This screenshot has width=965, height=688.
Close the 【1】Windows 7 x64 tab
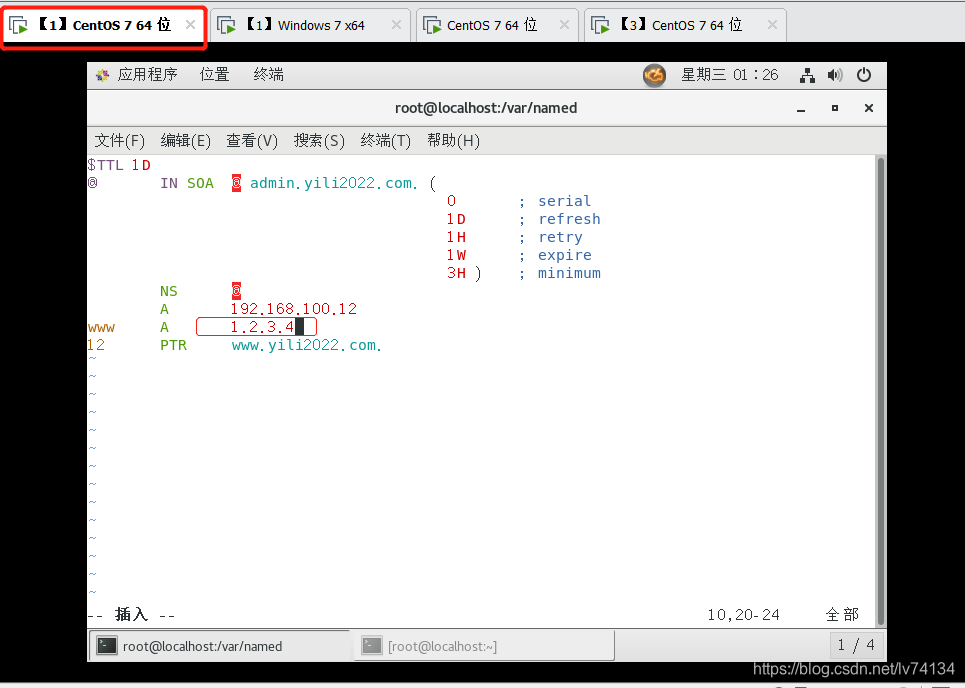[x=396, y=25]
